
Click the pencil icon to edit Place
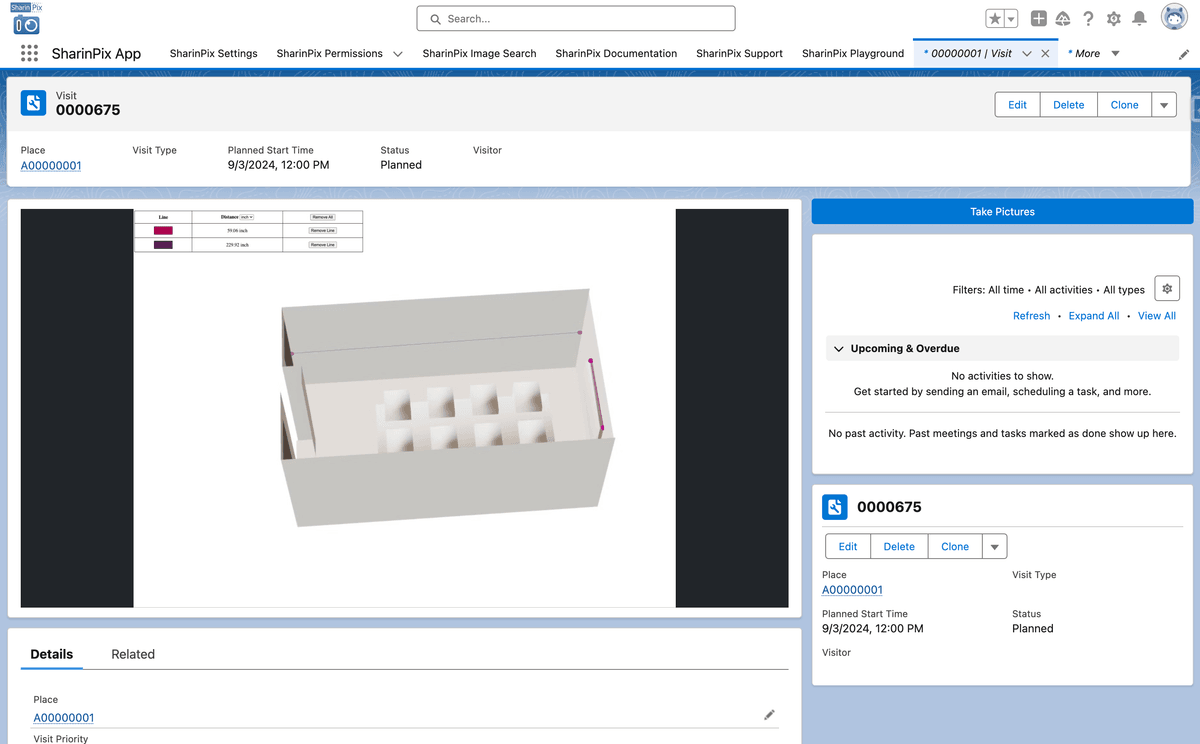click(x=769, y=715)
